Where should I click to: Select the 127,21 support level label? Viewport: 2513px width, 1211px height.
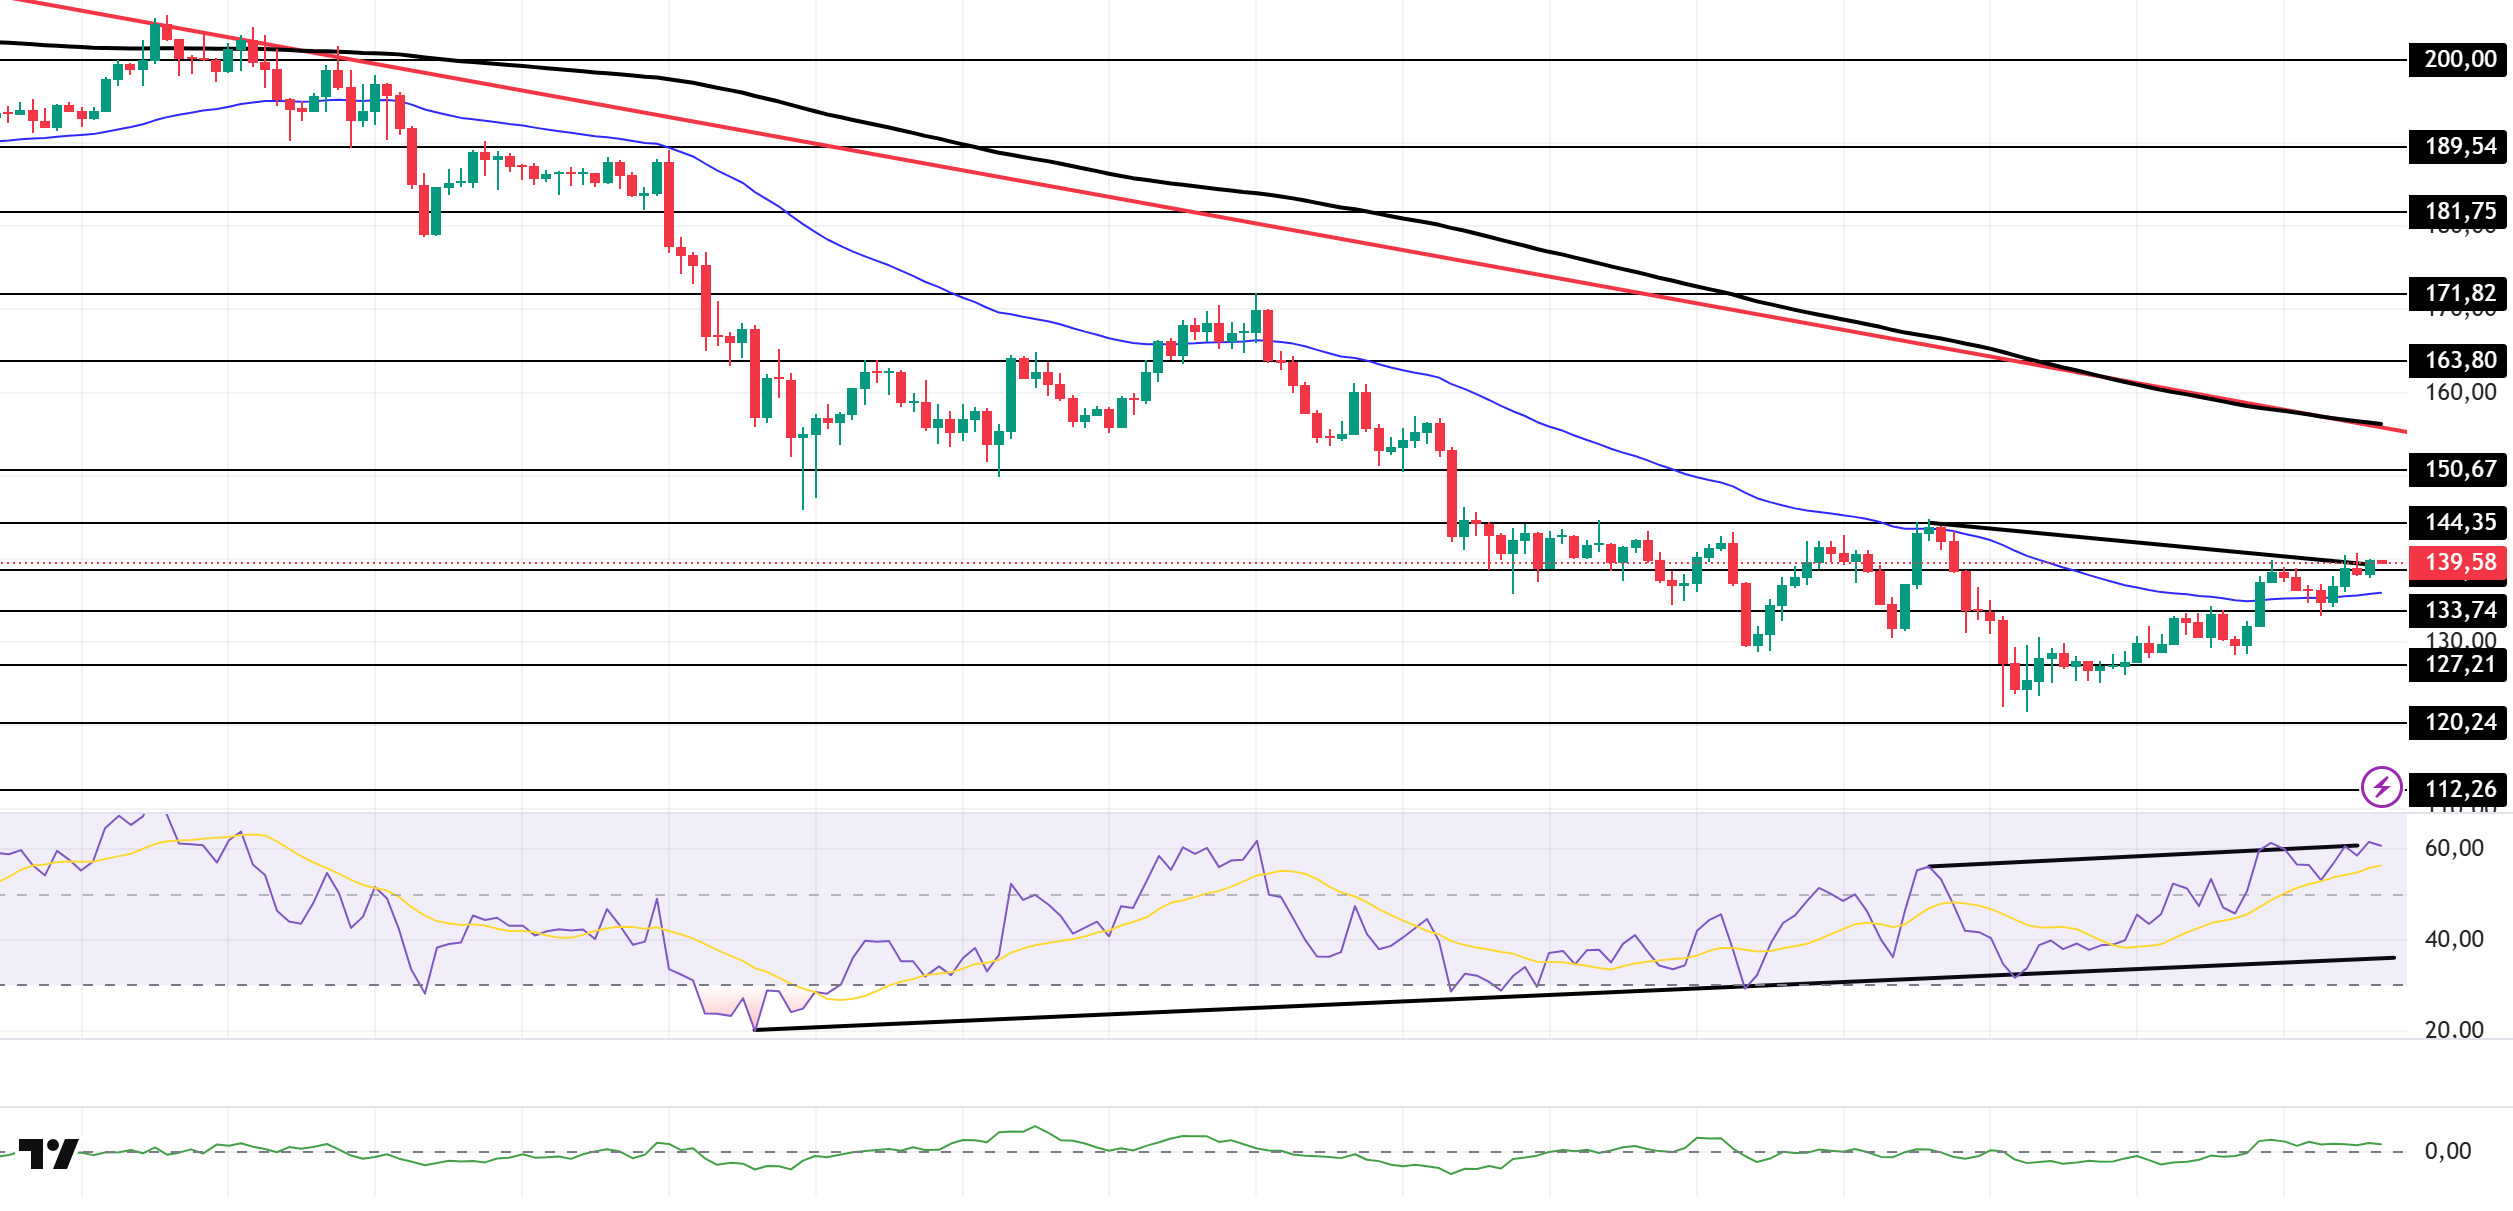click(x=2459, y=665)
